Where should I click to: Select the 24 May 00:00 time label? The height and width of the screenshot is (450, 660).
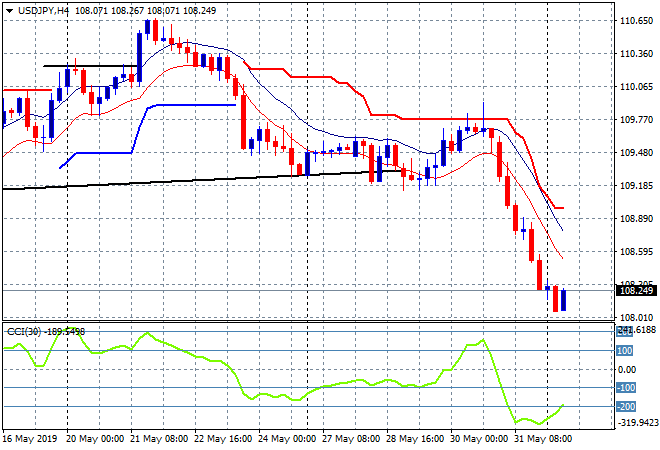[x=287, y=439]
